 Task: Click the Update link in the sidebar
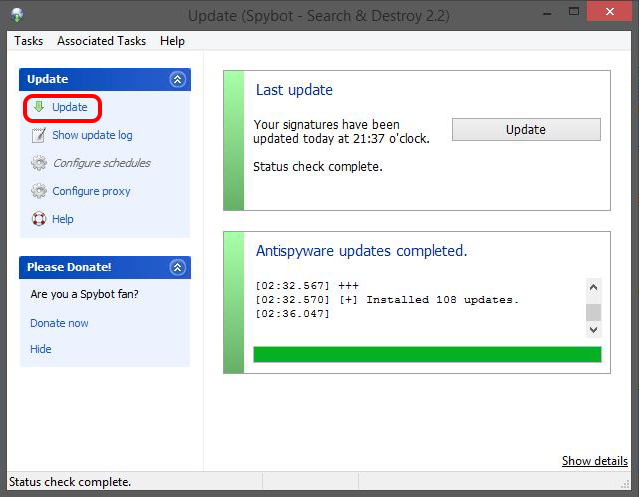click(70, 107)
